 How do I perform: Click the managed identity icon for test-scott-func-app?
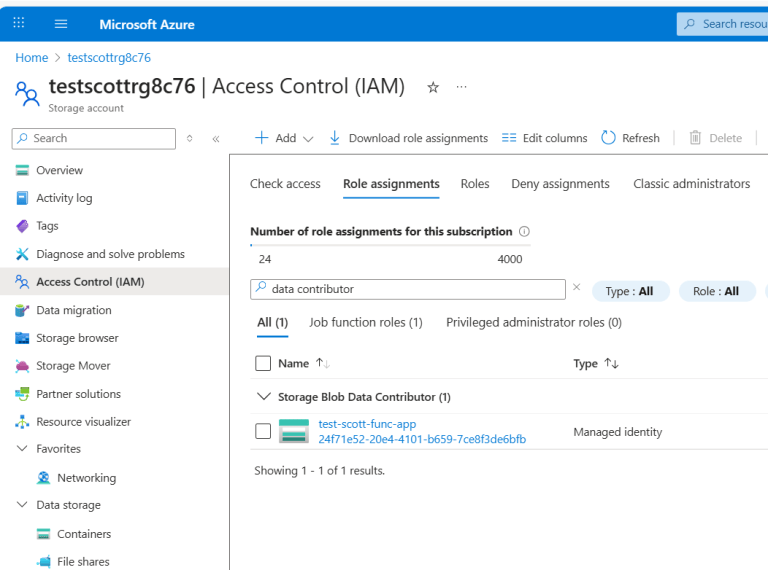(294, 431)
